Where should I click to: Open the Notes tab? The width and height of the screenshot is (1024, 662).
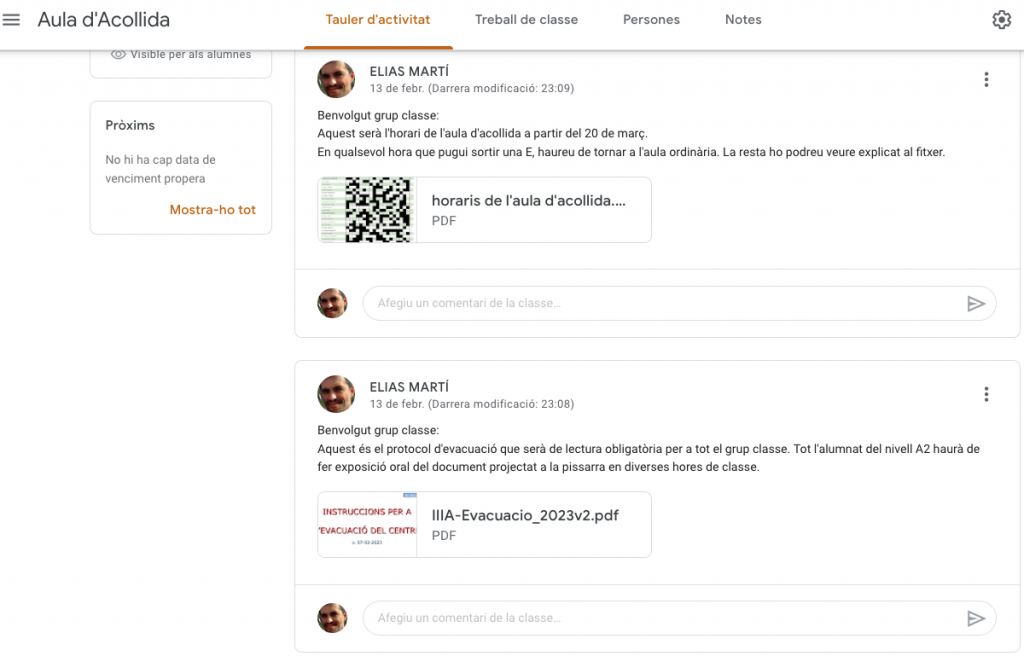(743, 20)
